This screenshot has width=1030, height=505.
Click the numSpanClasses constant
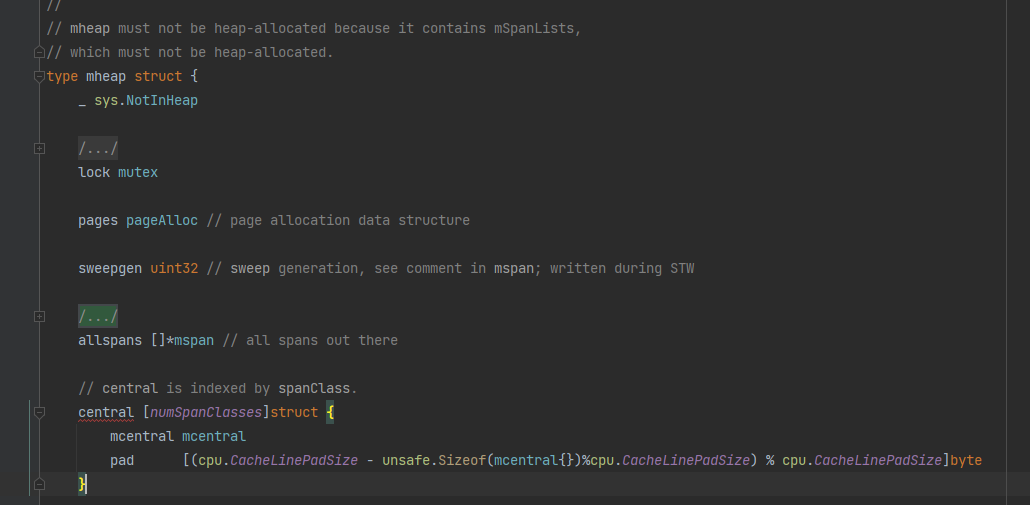point(206,412)
